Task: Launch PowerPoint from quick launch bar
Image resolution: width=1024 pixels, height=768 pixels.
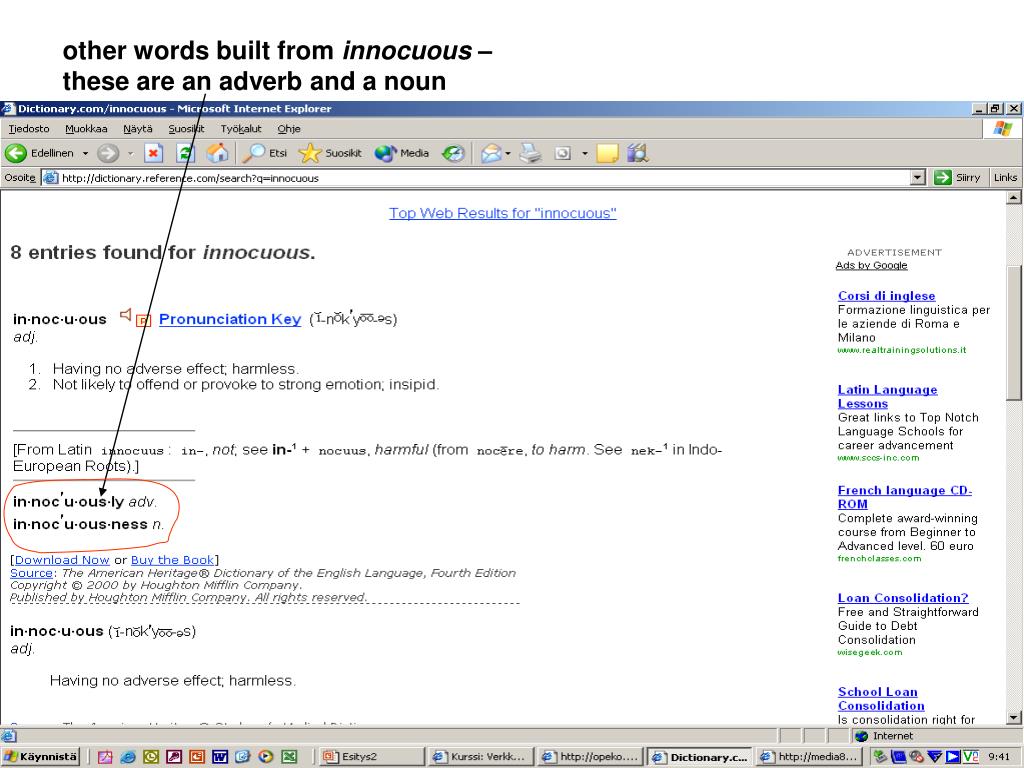Action: pos(197,757)
